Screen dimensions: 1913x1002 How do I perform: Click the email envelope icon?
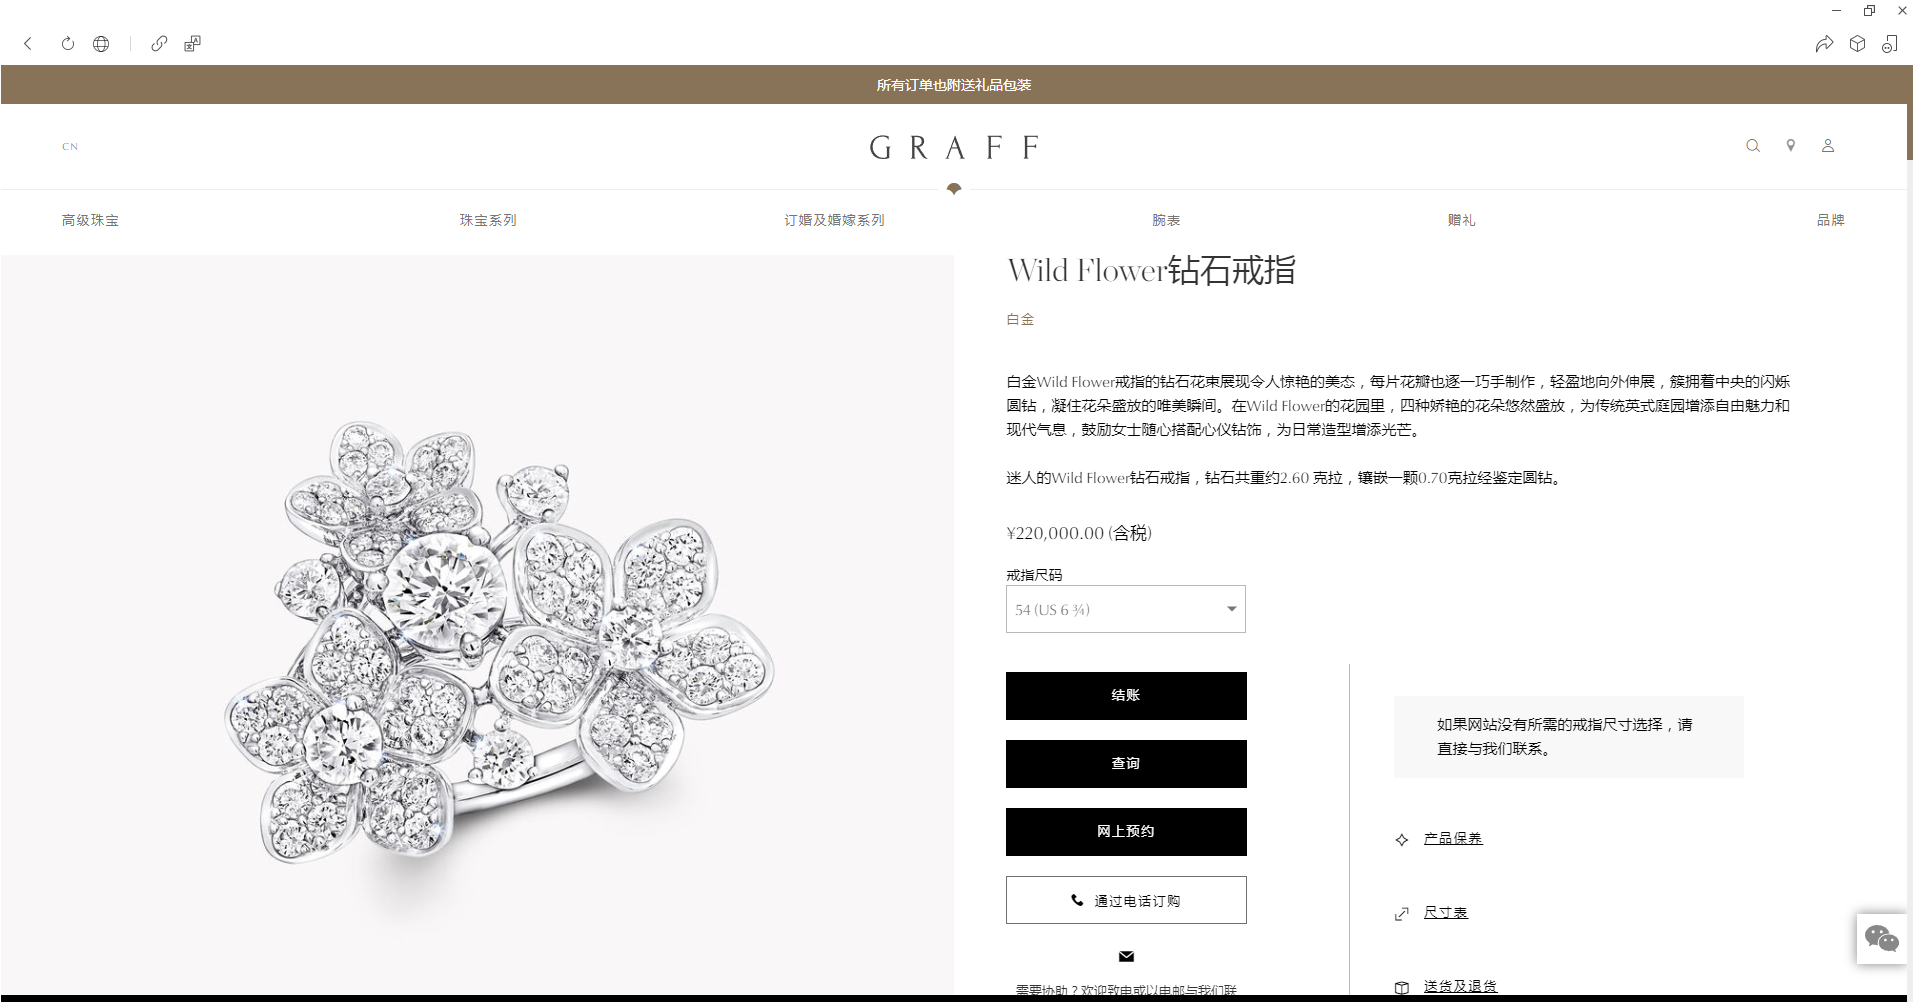(1126, 957)
